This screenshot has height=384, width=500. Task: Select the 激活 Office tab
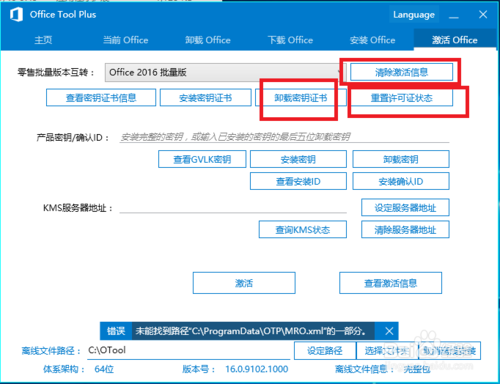tap(455, 40)
